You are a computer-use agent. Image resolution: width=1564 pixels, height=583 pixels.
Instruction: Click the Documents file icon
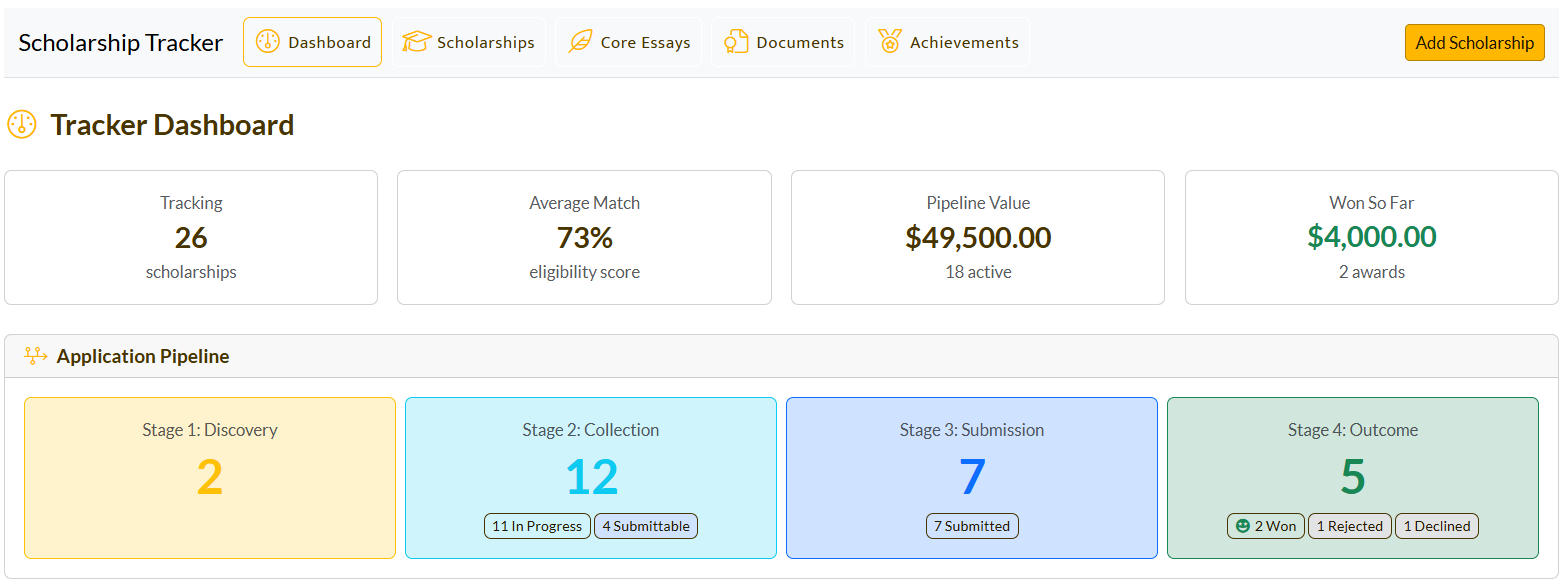[737, 42]
